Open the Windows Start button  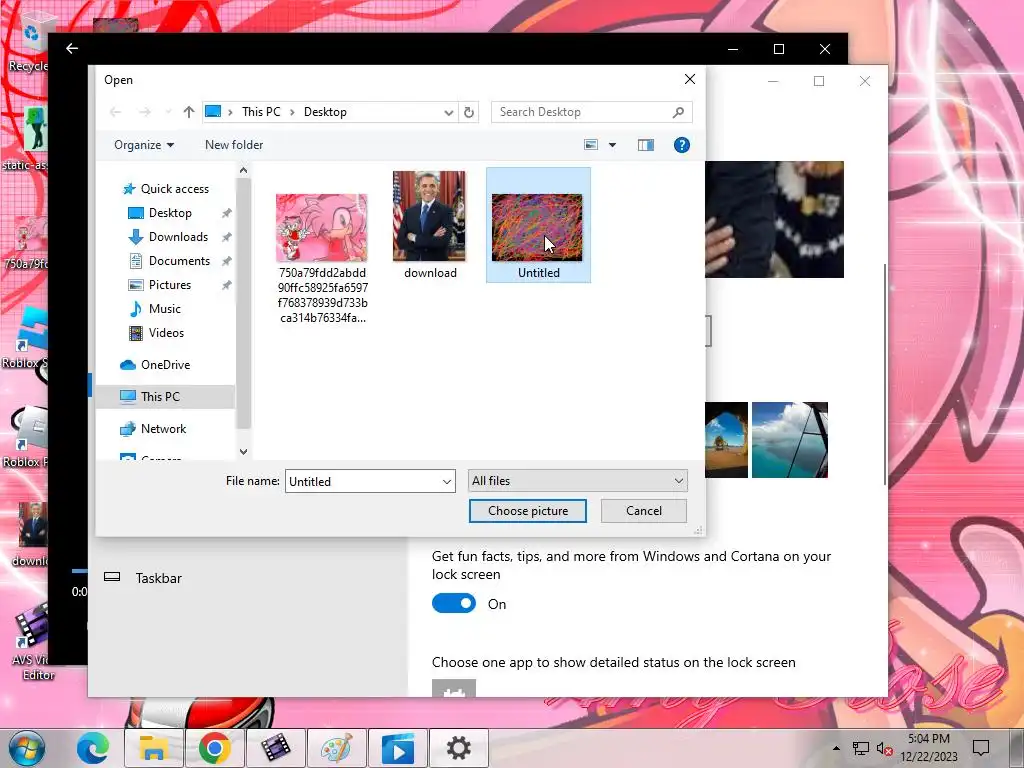tap(26, 748)
